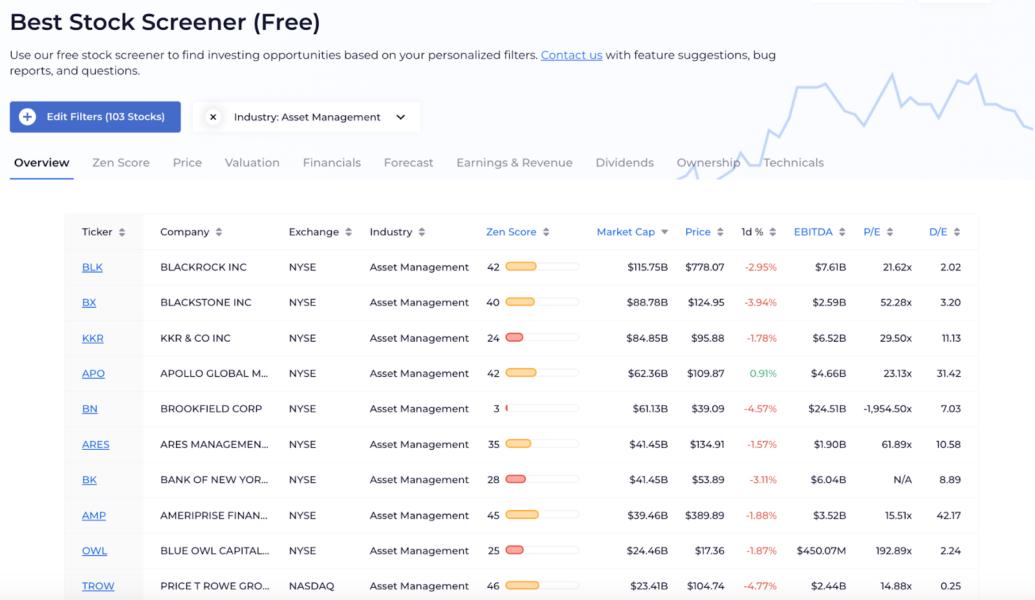
Task: Open Edit Filters (103 Stocks)
Action: click(x=95, y=117)
